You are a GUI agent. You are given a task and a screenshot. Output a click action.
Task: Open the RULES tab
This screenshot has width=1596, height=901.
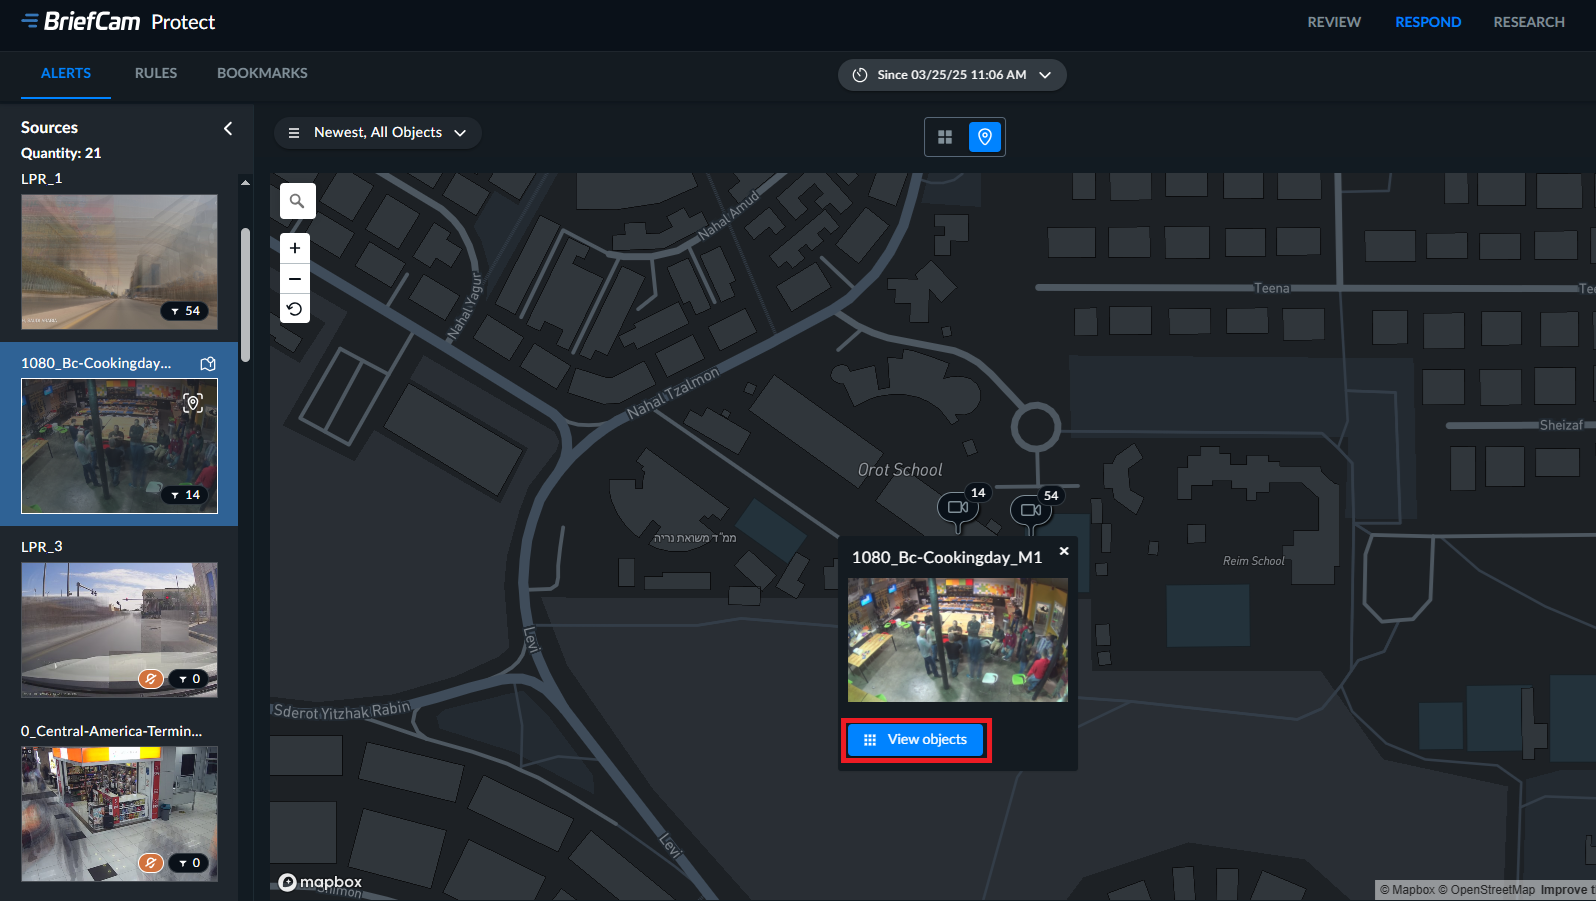156,73
